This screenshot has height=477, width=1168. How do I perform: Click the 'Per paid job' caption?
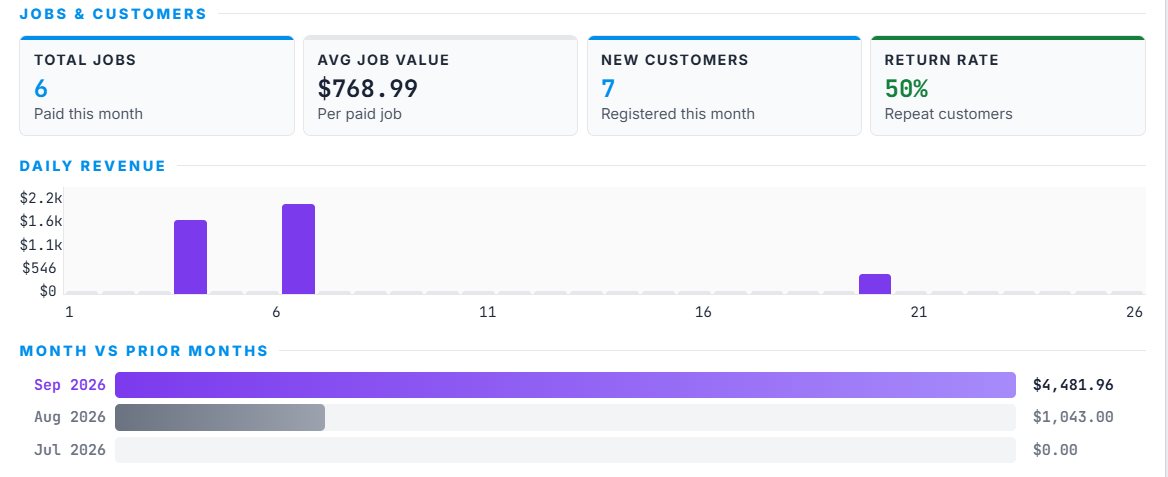pos(360,114)
